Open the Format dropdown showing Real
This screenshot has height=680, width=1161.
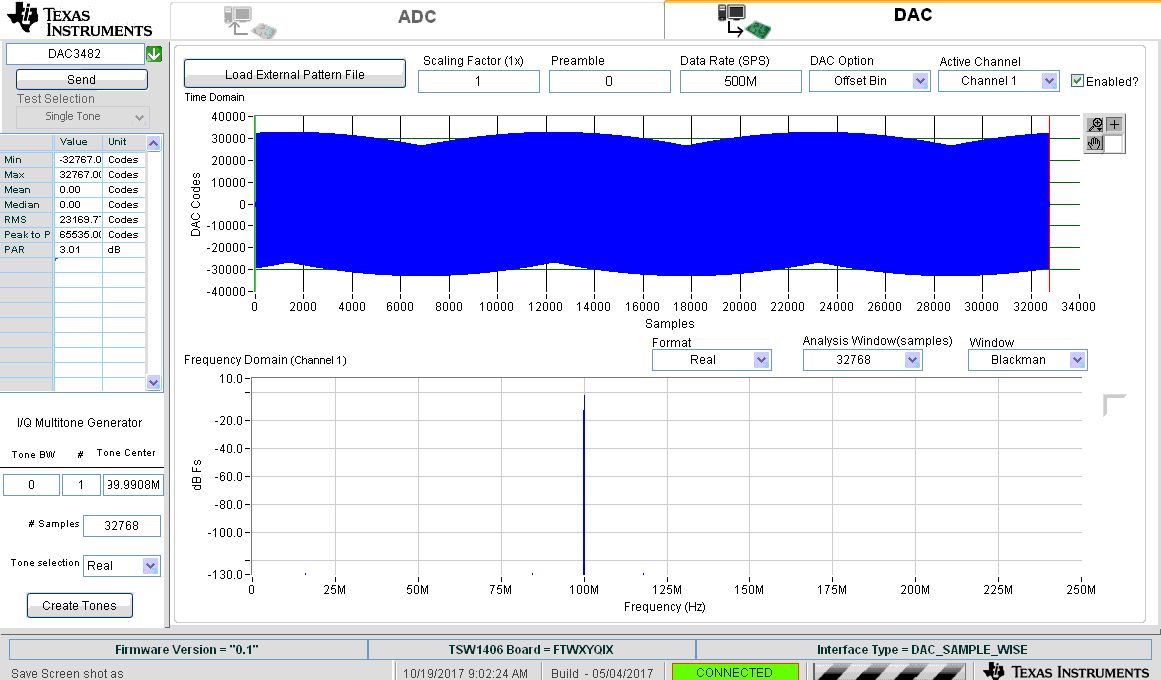(712, 360)
